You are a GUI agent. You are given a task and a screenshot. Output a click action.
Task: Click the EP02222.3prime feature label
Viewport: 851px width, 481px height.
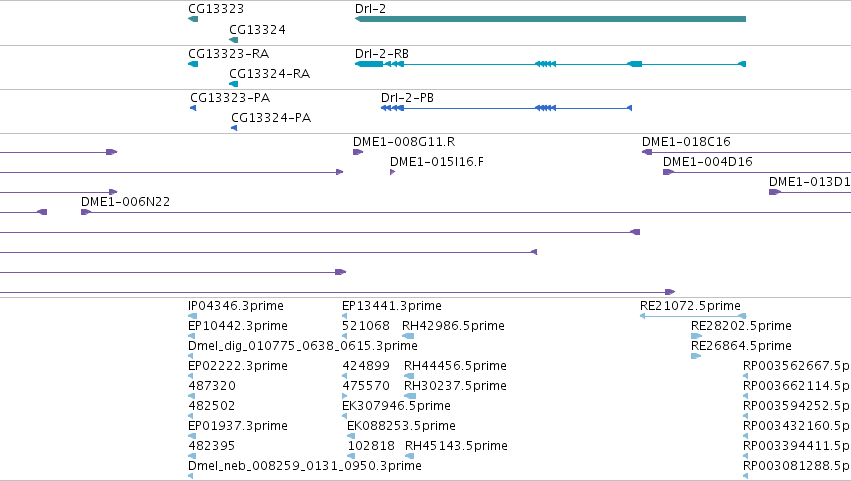pos(238,366)
